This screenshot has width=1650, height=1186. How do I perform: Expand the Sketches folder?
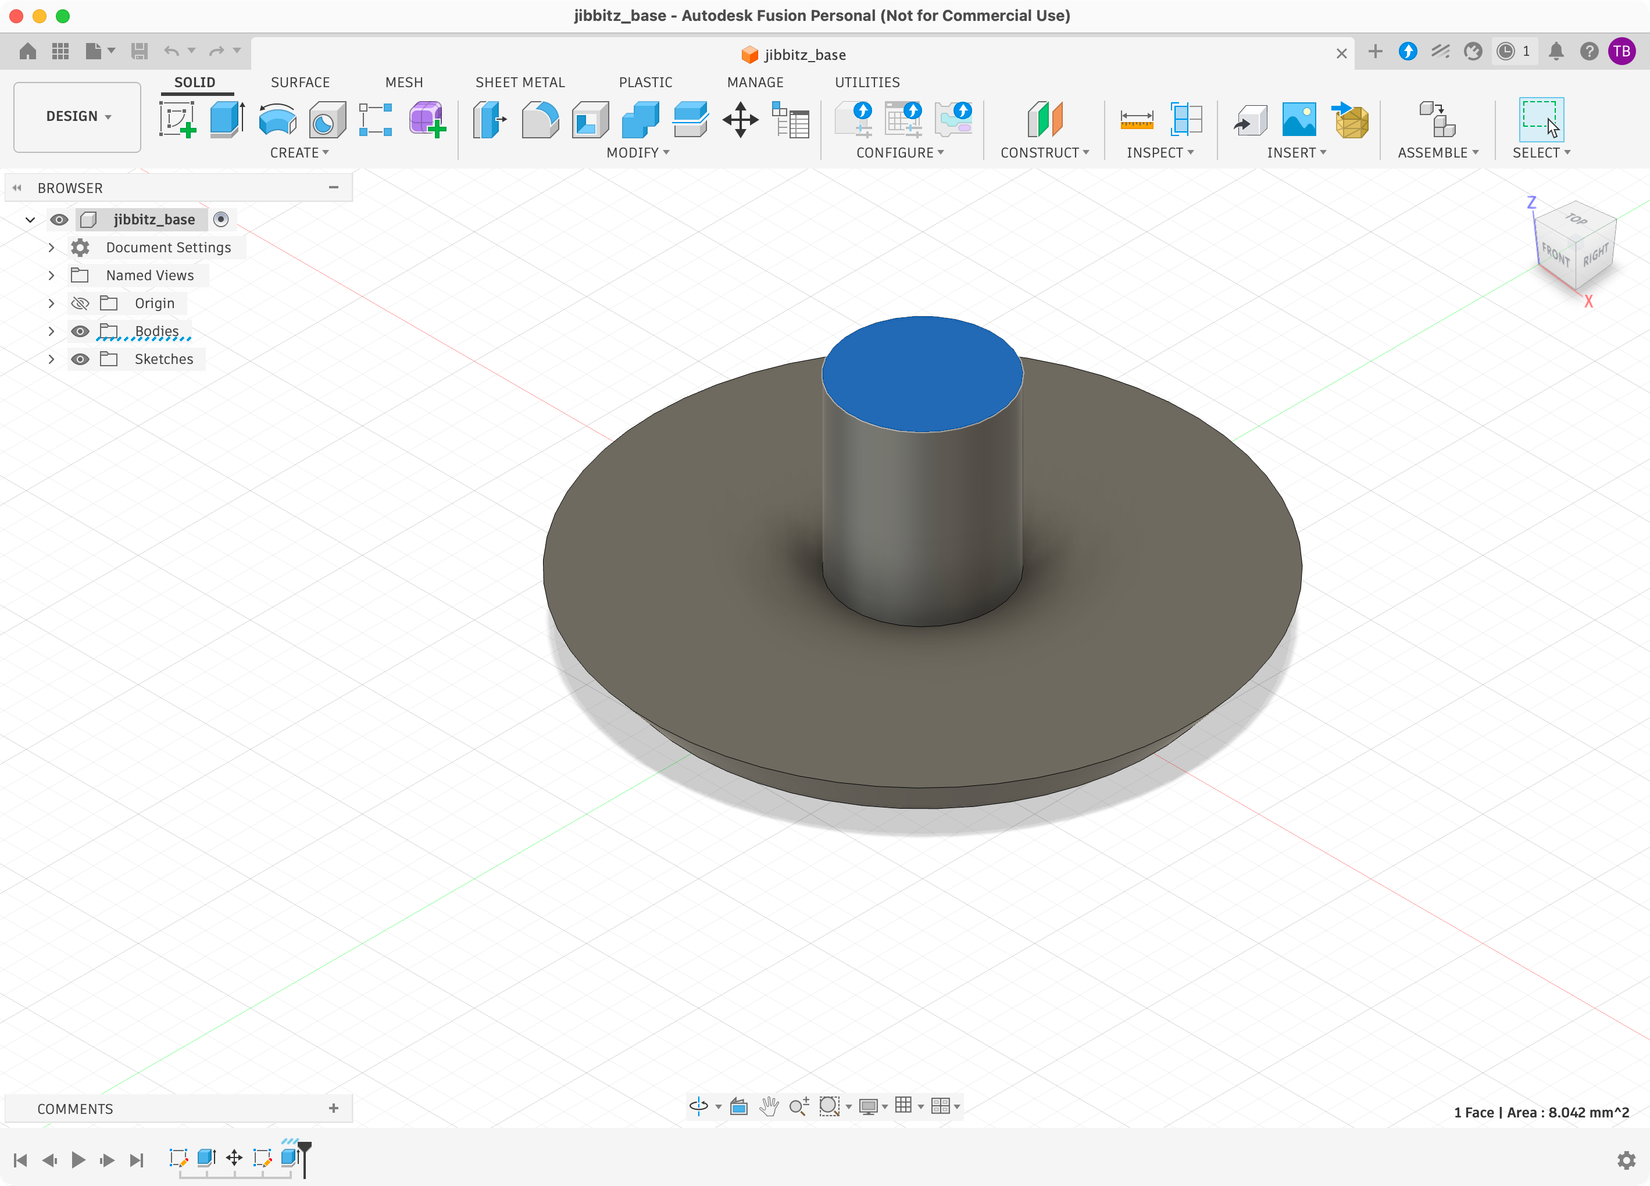pyautogui.click(x=51, y=360)
